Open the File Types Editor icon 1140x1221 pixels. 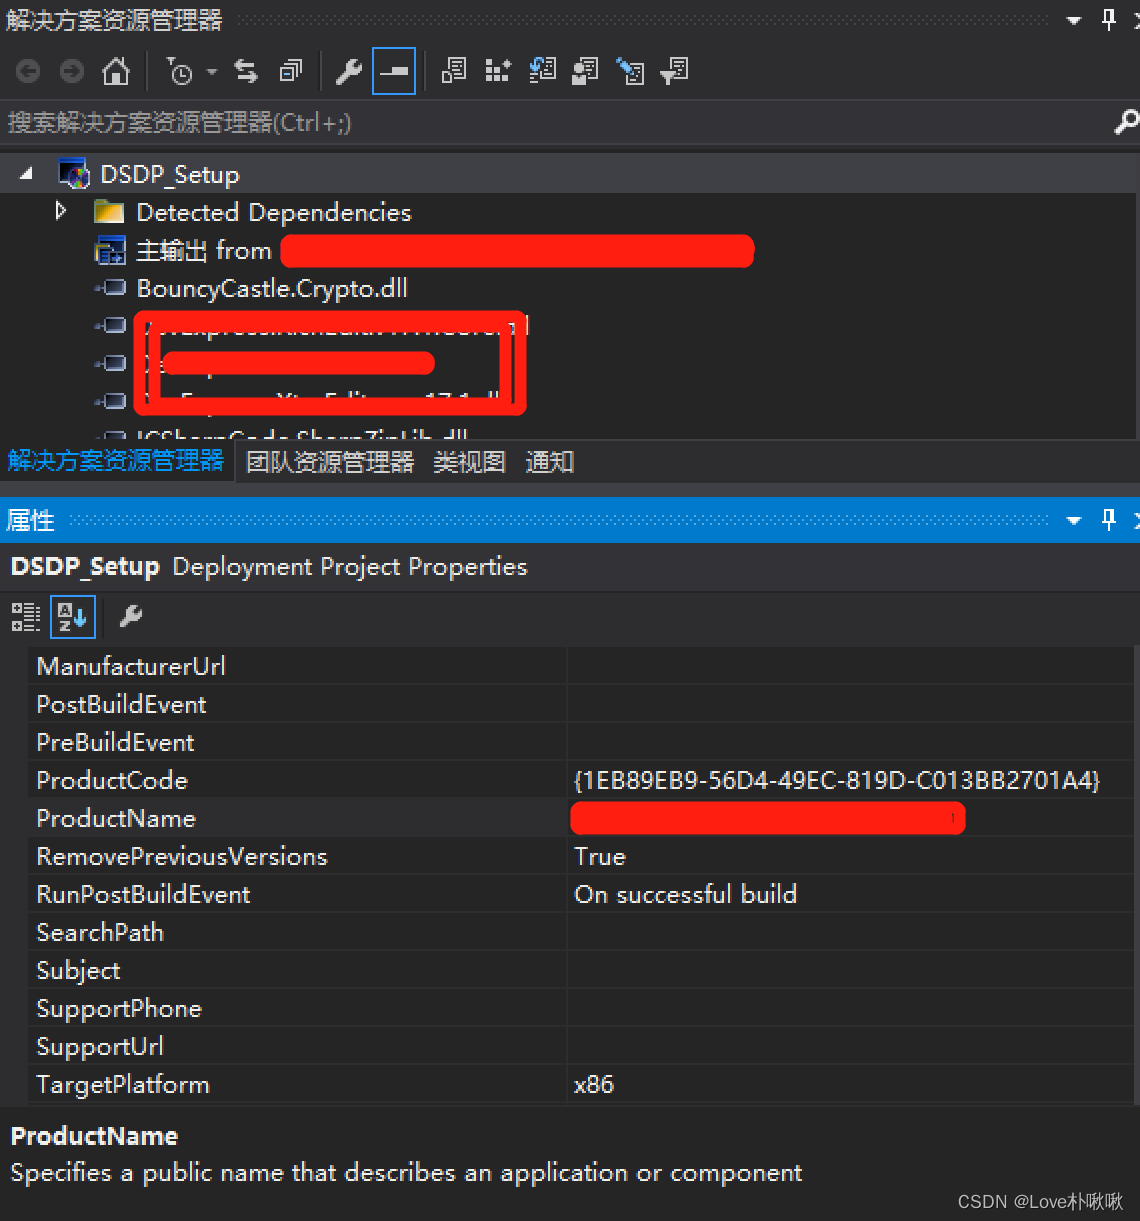pyautogui.click(x=542, y=71)
